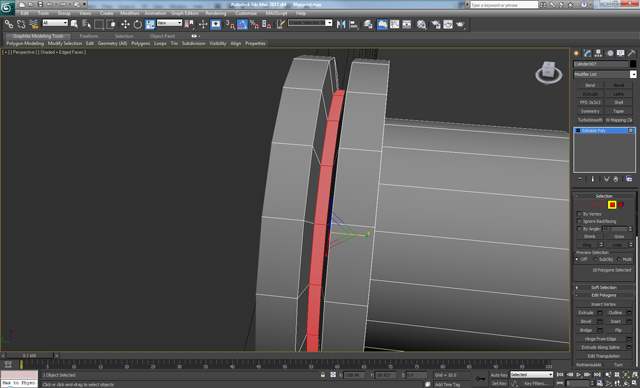Click the Mirror tool icon
The image size is (640, 388).
(341, 24)
